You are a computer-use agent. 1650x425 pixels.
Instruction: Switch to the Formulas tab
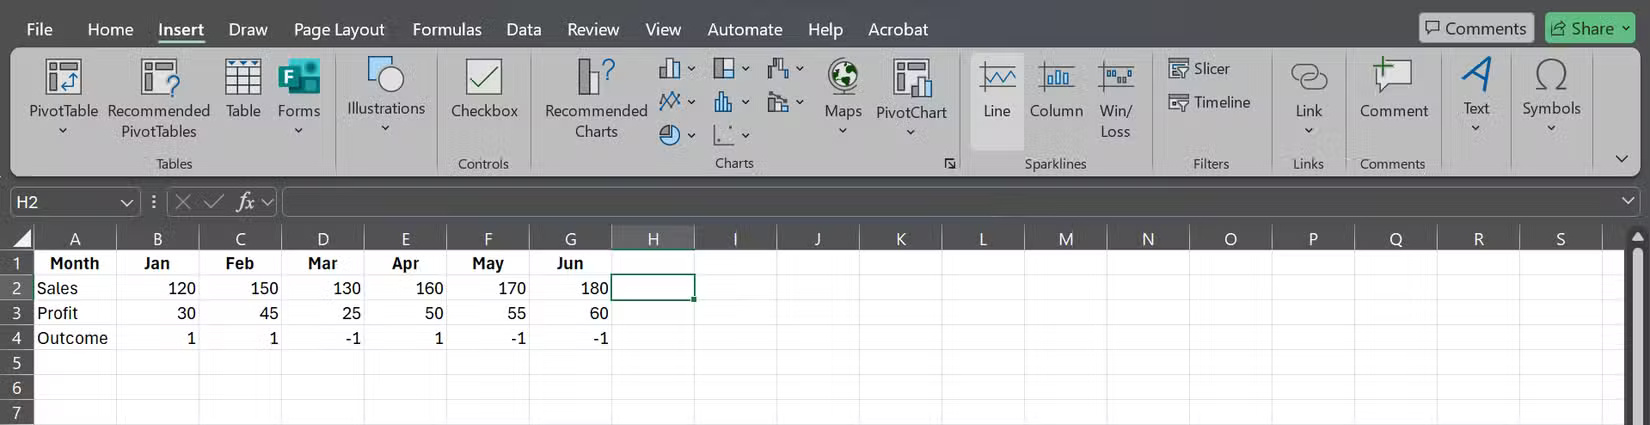[447, 29]
